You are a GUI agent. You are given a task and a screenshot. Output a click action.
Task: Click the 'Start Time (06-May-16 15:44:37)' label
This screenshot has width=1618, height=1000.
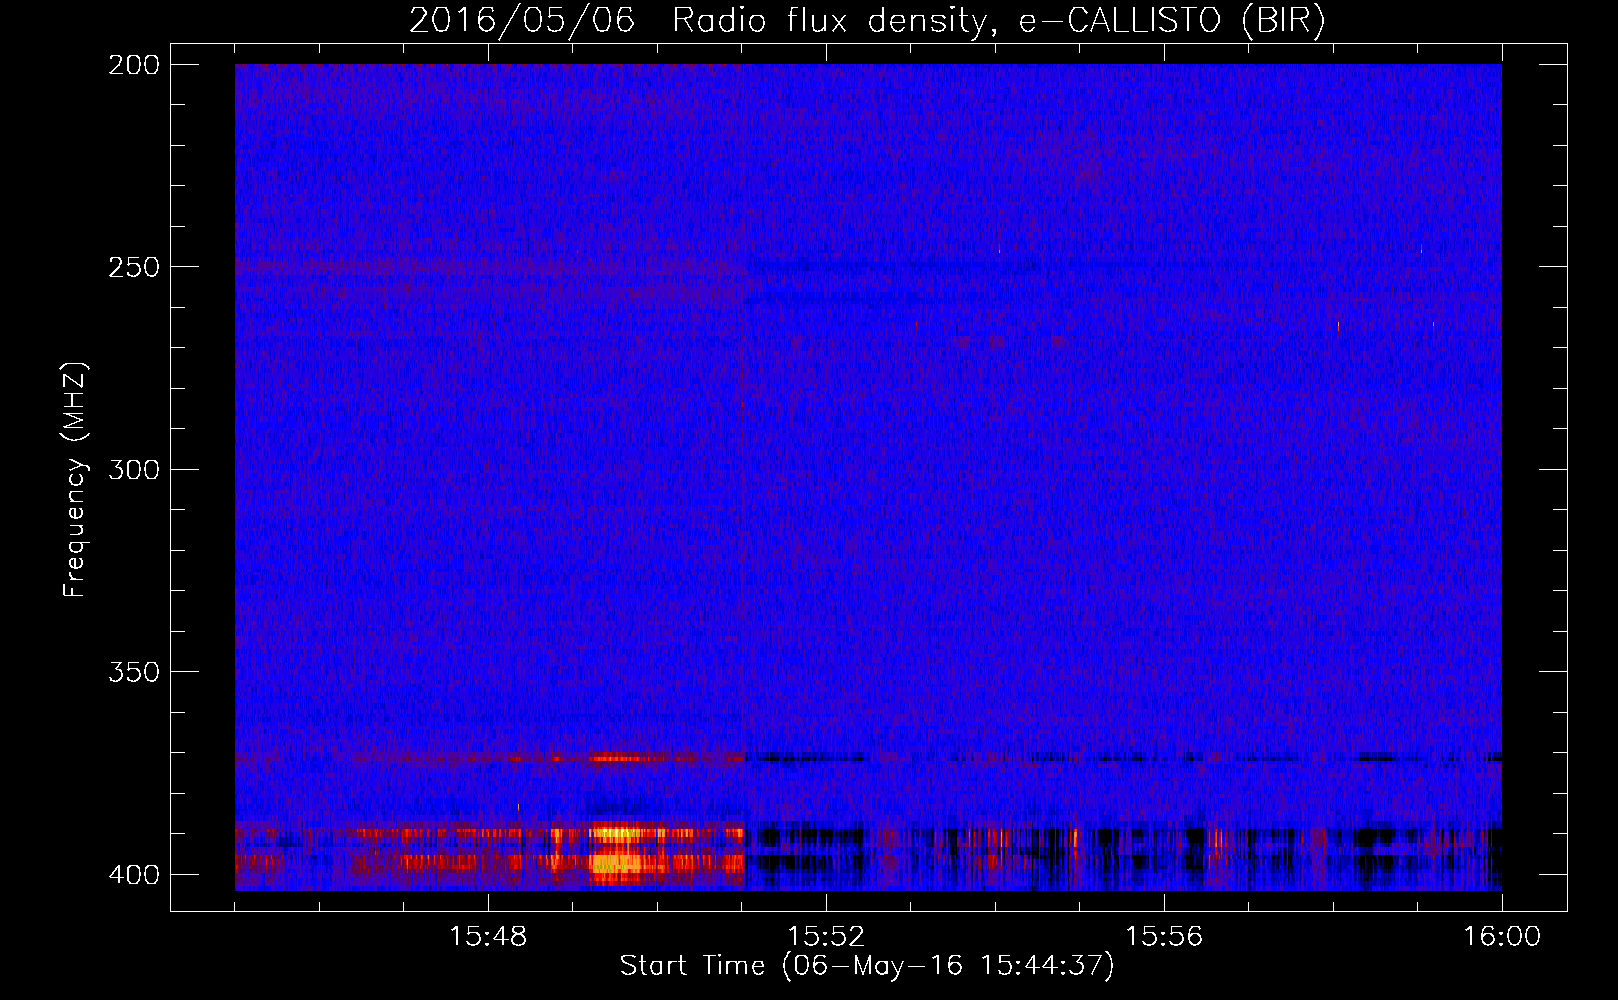coord(867,966)
